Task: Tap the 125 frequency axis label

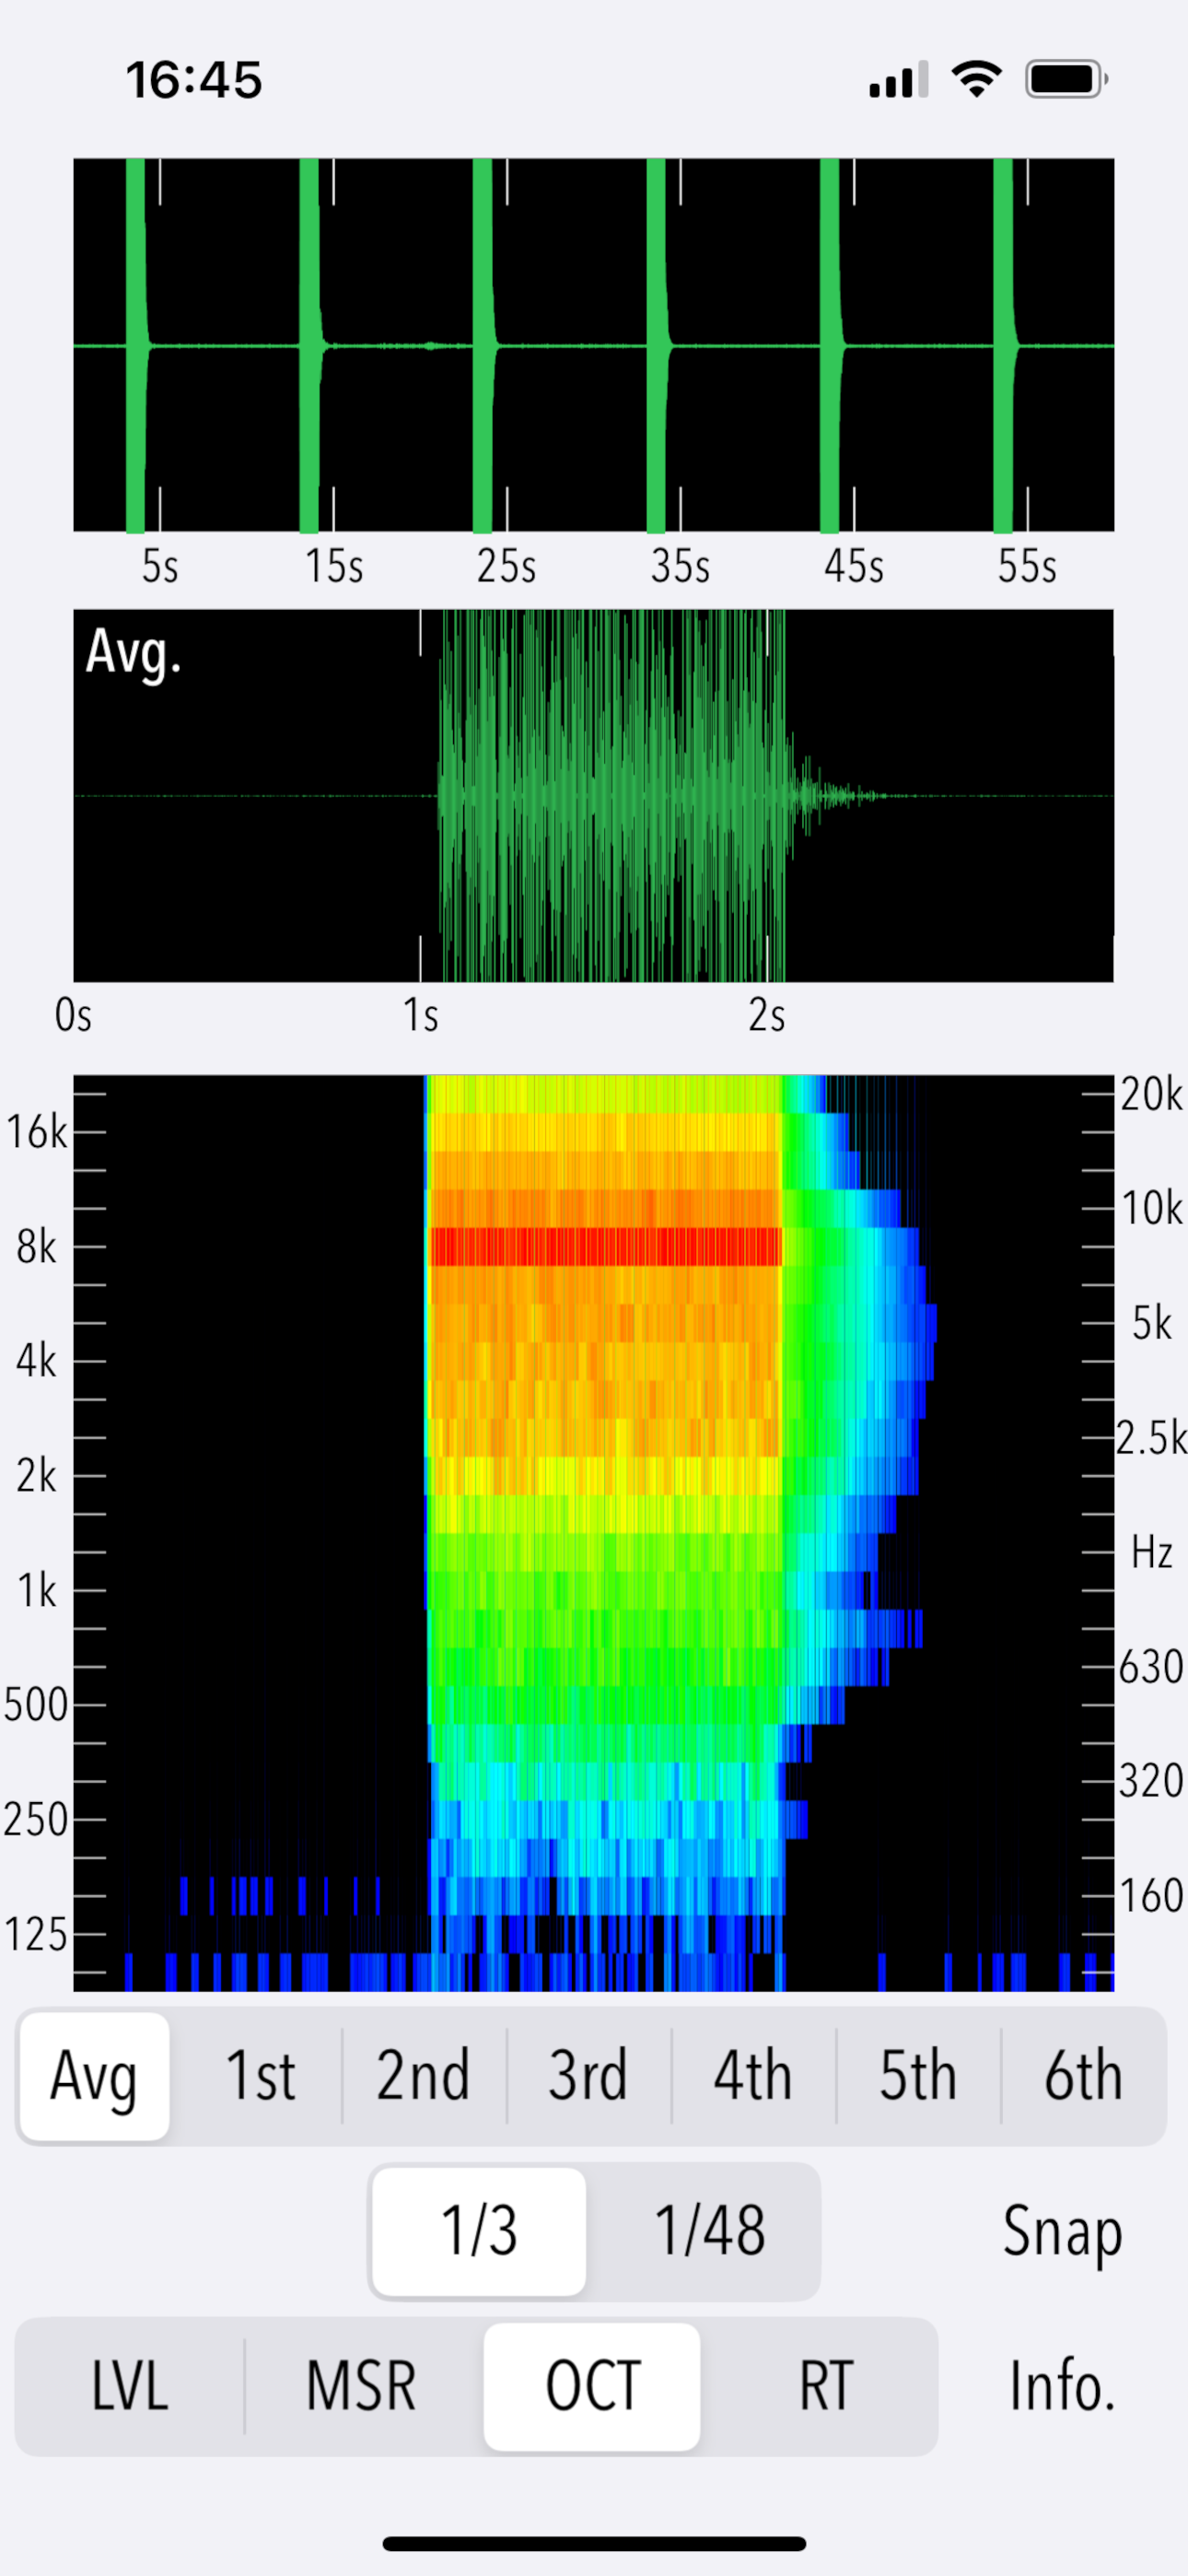Action: pos(35,1934)
